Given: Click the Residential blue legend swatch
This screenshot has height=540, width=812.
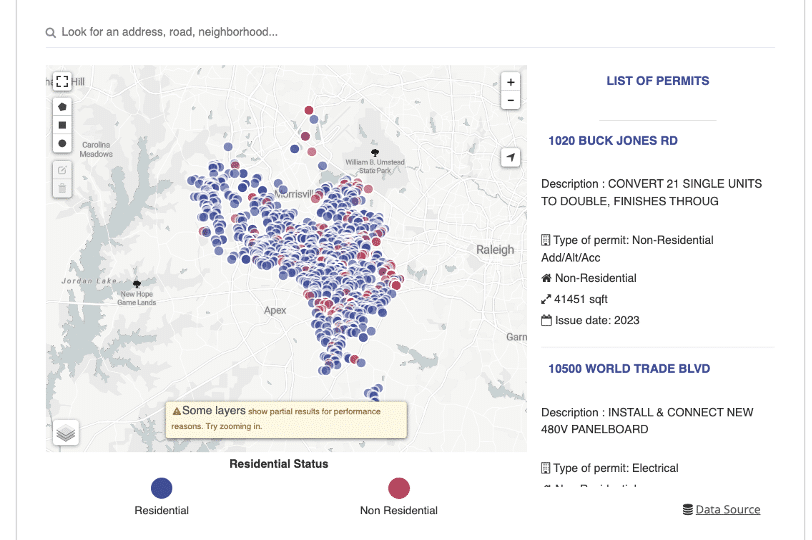Looking at the screenshot, I should pos(161,488).
